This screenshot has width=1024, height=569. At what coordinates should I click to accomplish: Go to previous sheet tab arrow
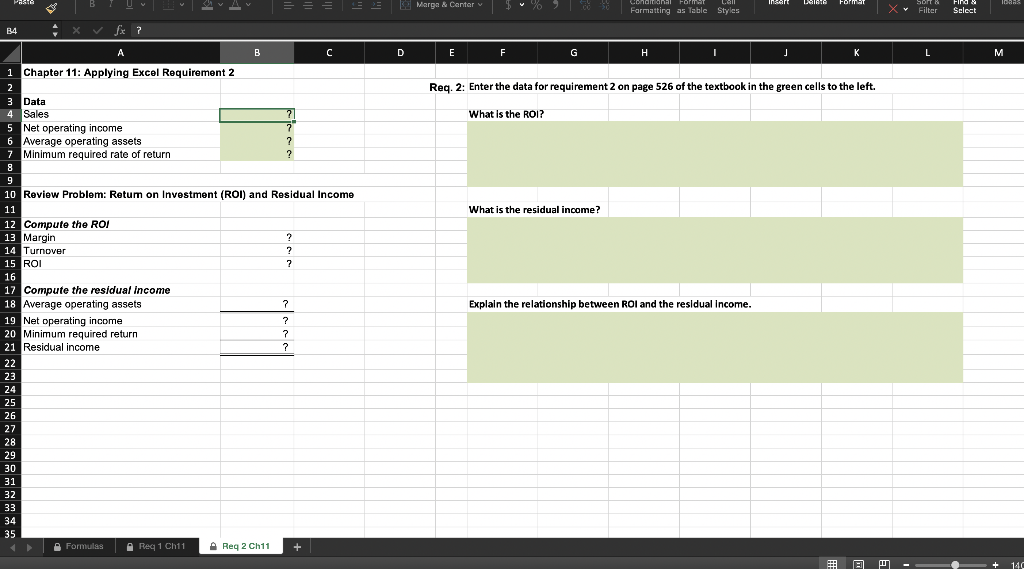12,547
